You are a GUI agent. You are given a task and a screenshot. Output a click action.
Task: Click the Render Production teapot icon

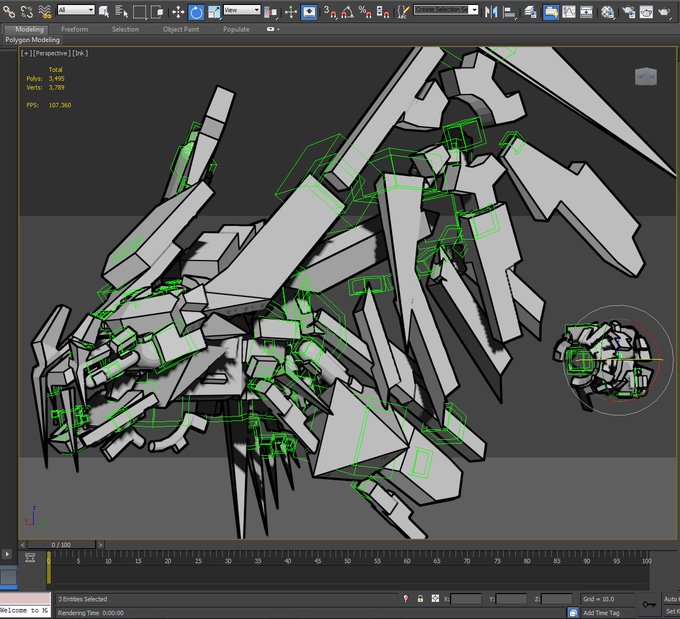pyautogui.click(x=664, y=11)
